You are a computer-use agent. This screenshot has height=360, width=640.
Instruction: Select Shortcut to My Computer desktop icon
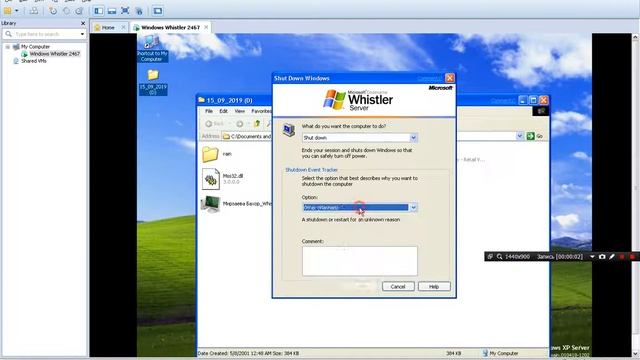click(152, 48)
